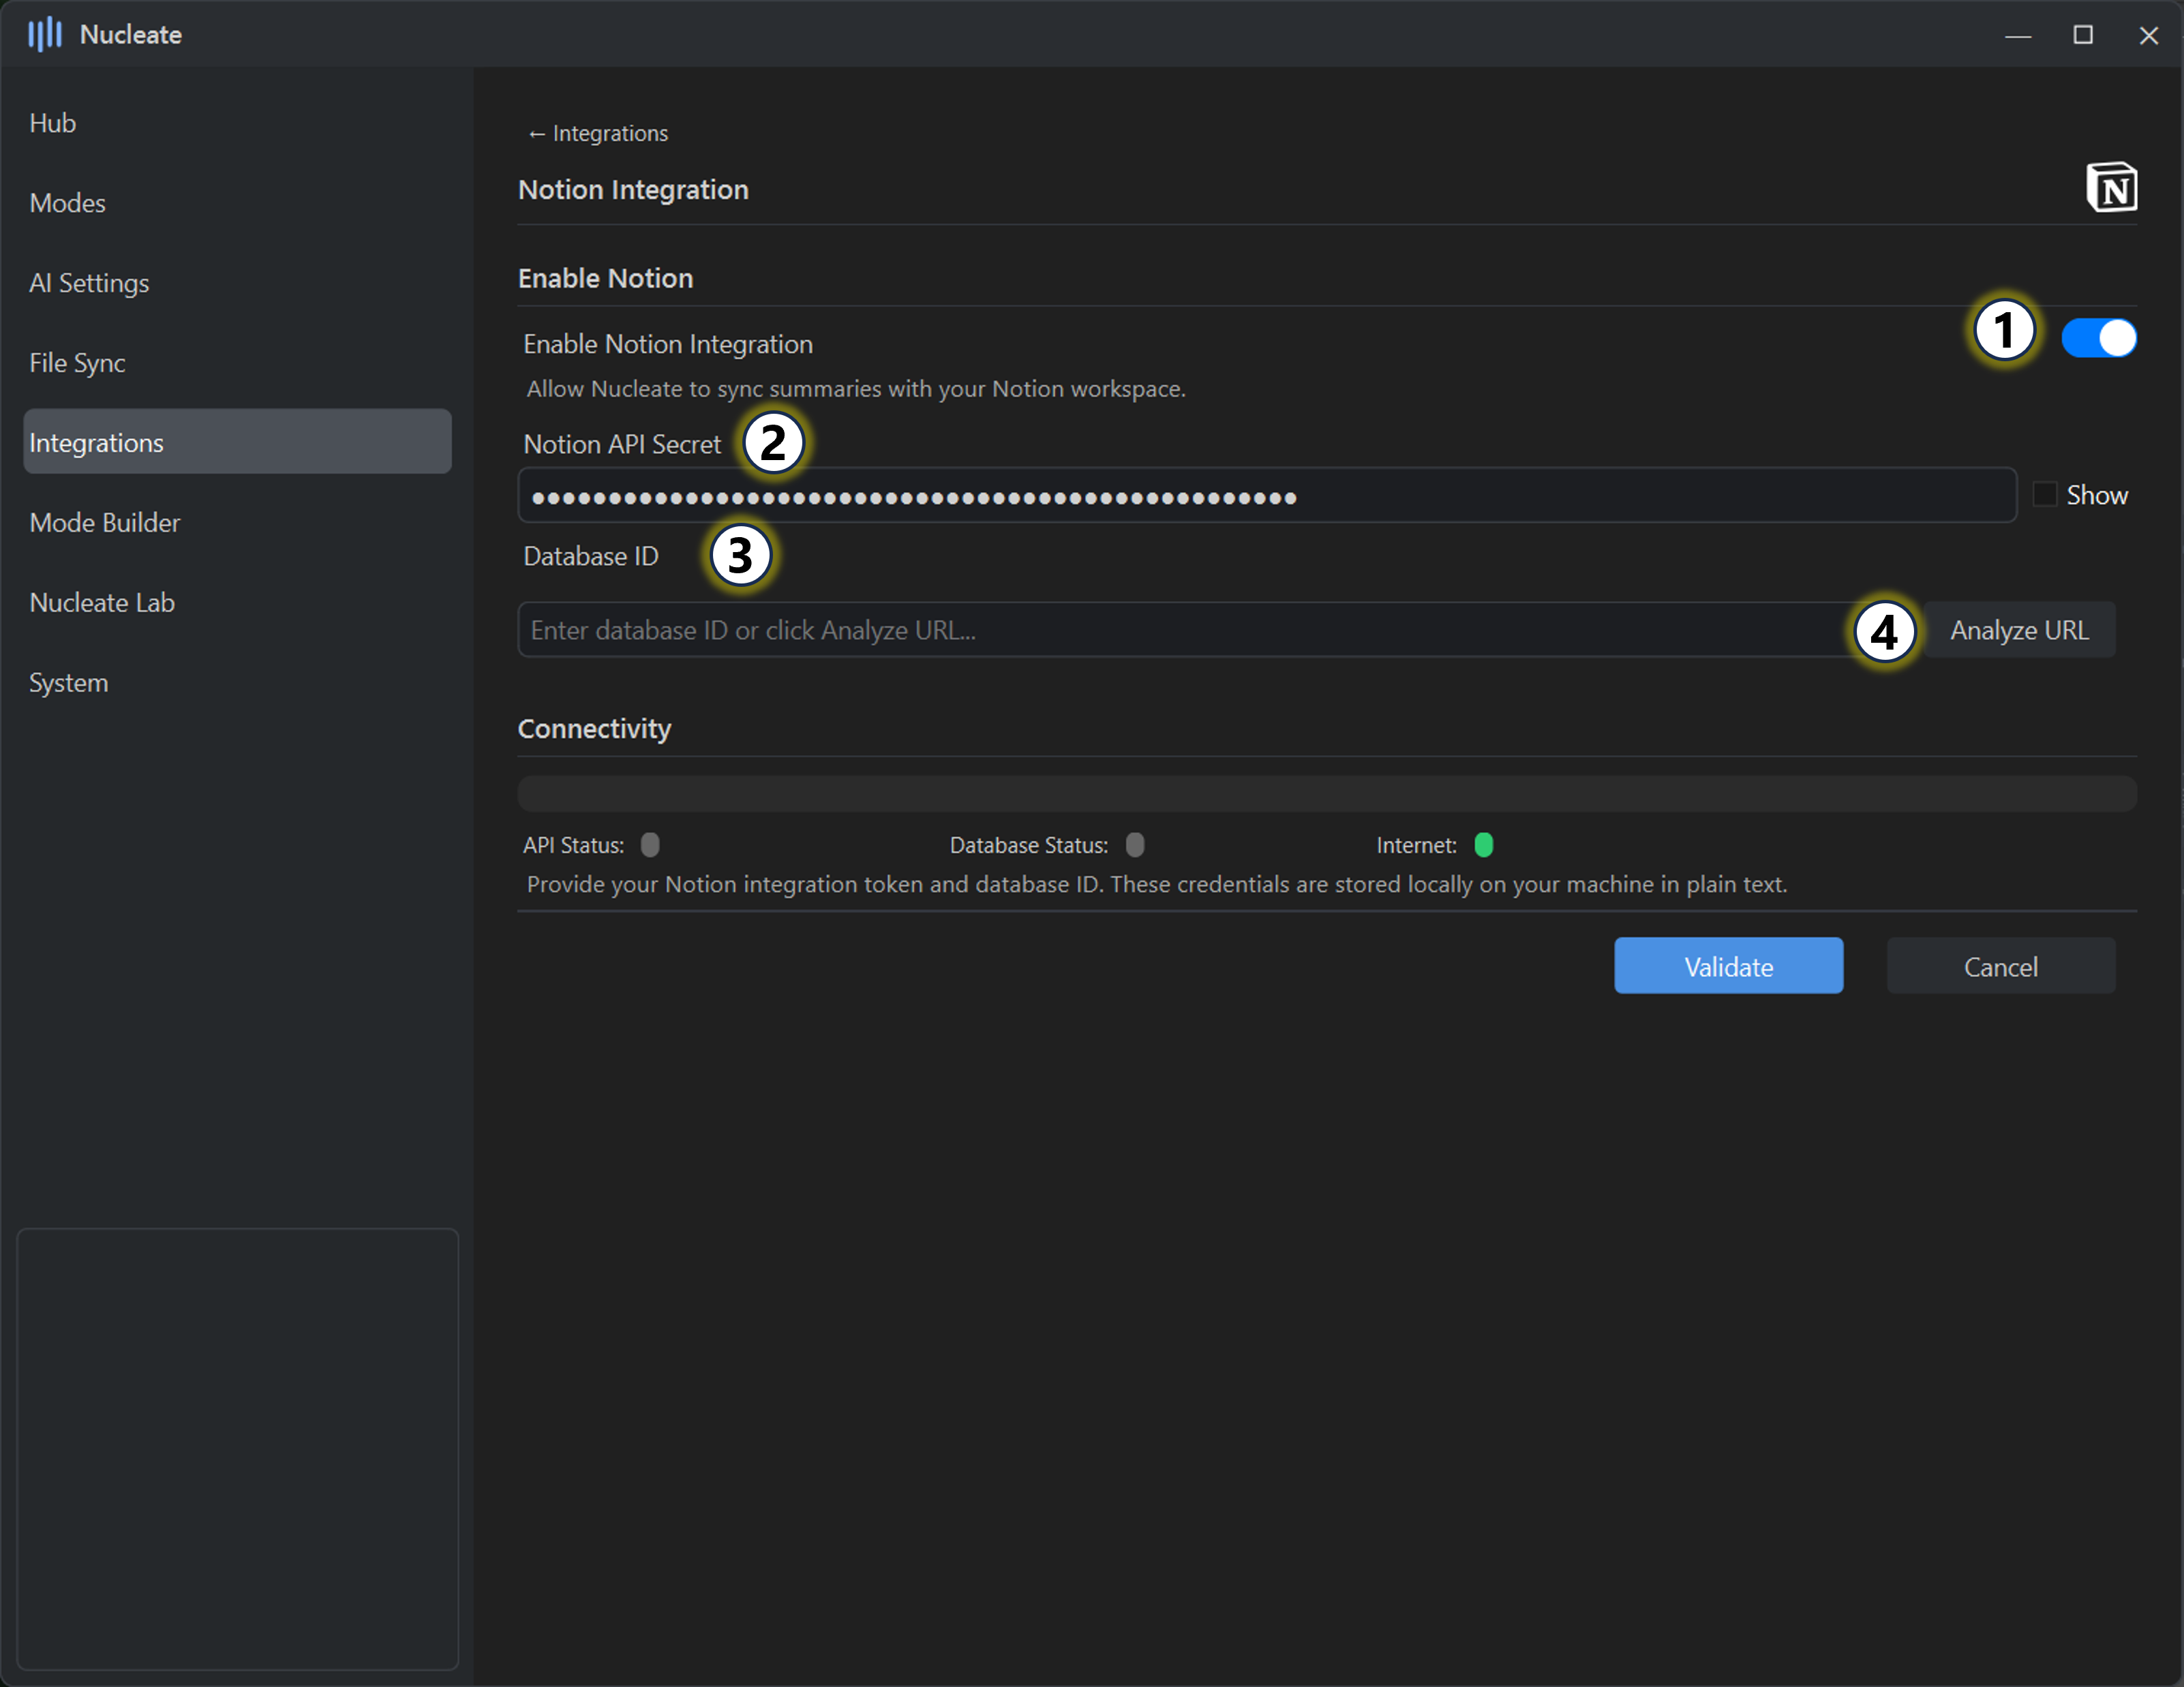Click the Cancel button
This screenshot has width=2184, height=1687.
(2000, 966)
